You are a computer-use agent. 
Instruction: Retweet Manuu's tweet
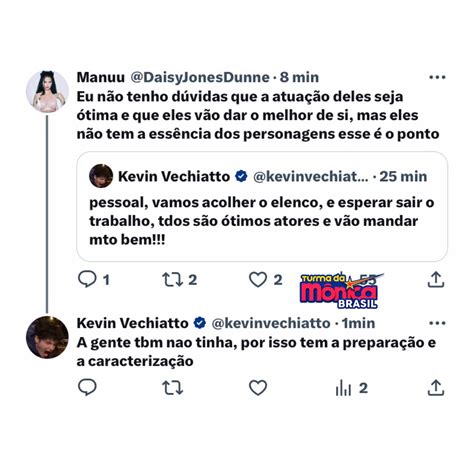[173, 280]
